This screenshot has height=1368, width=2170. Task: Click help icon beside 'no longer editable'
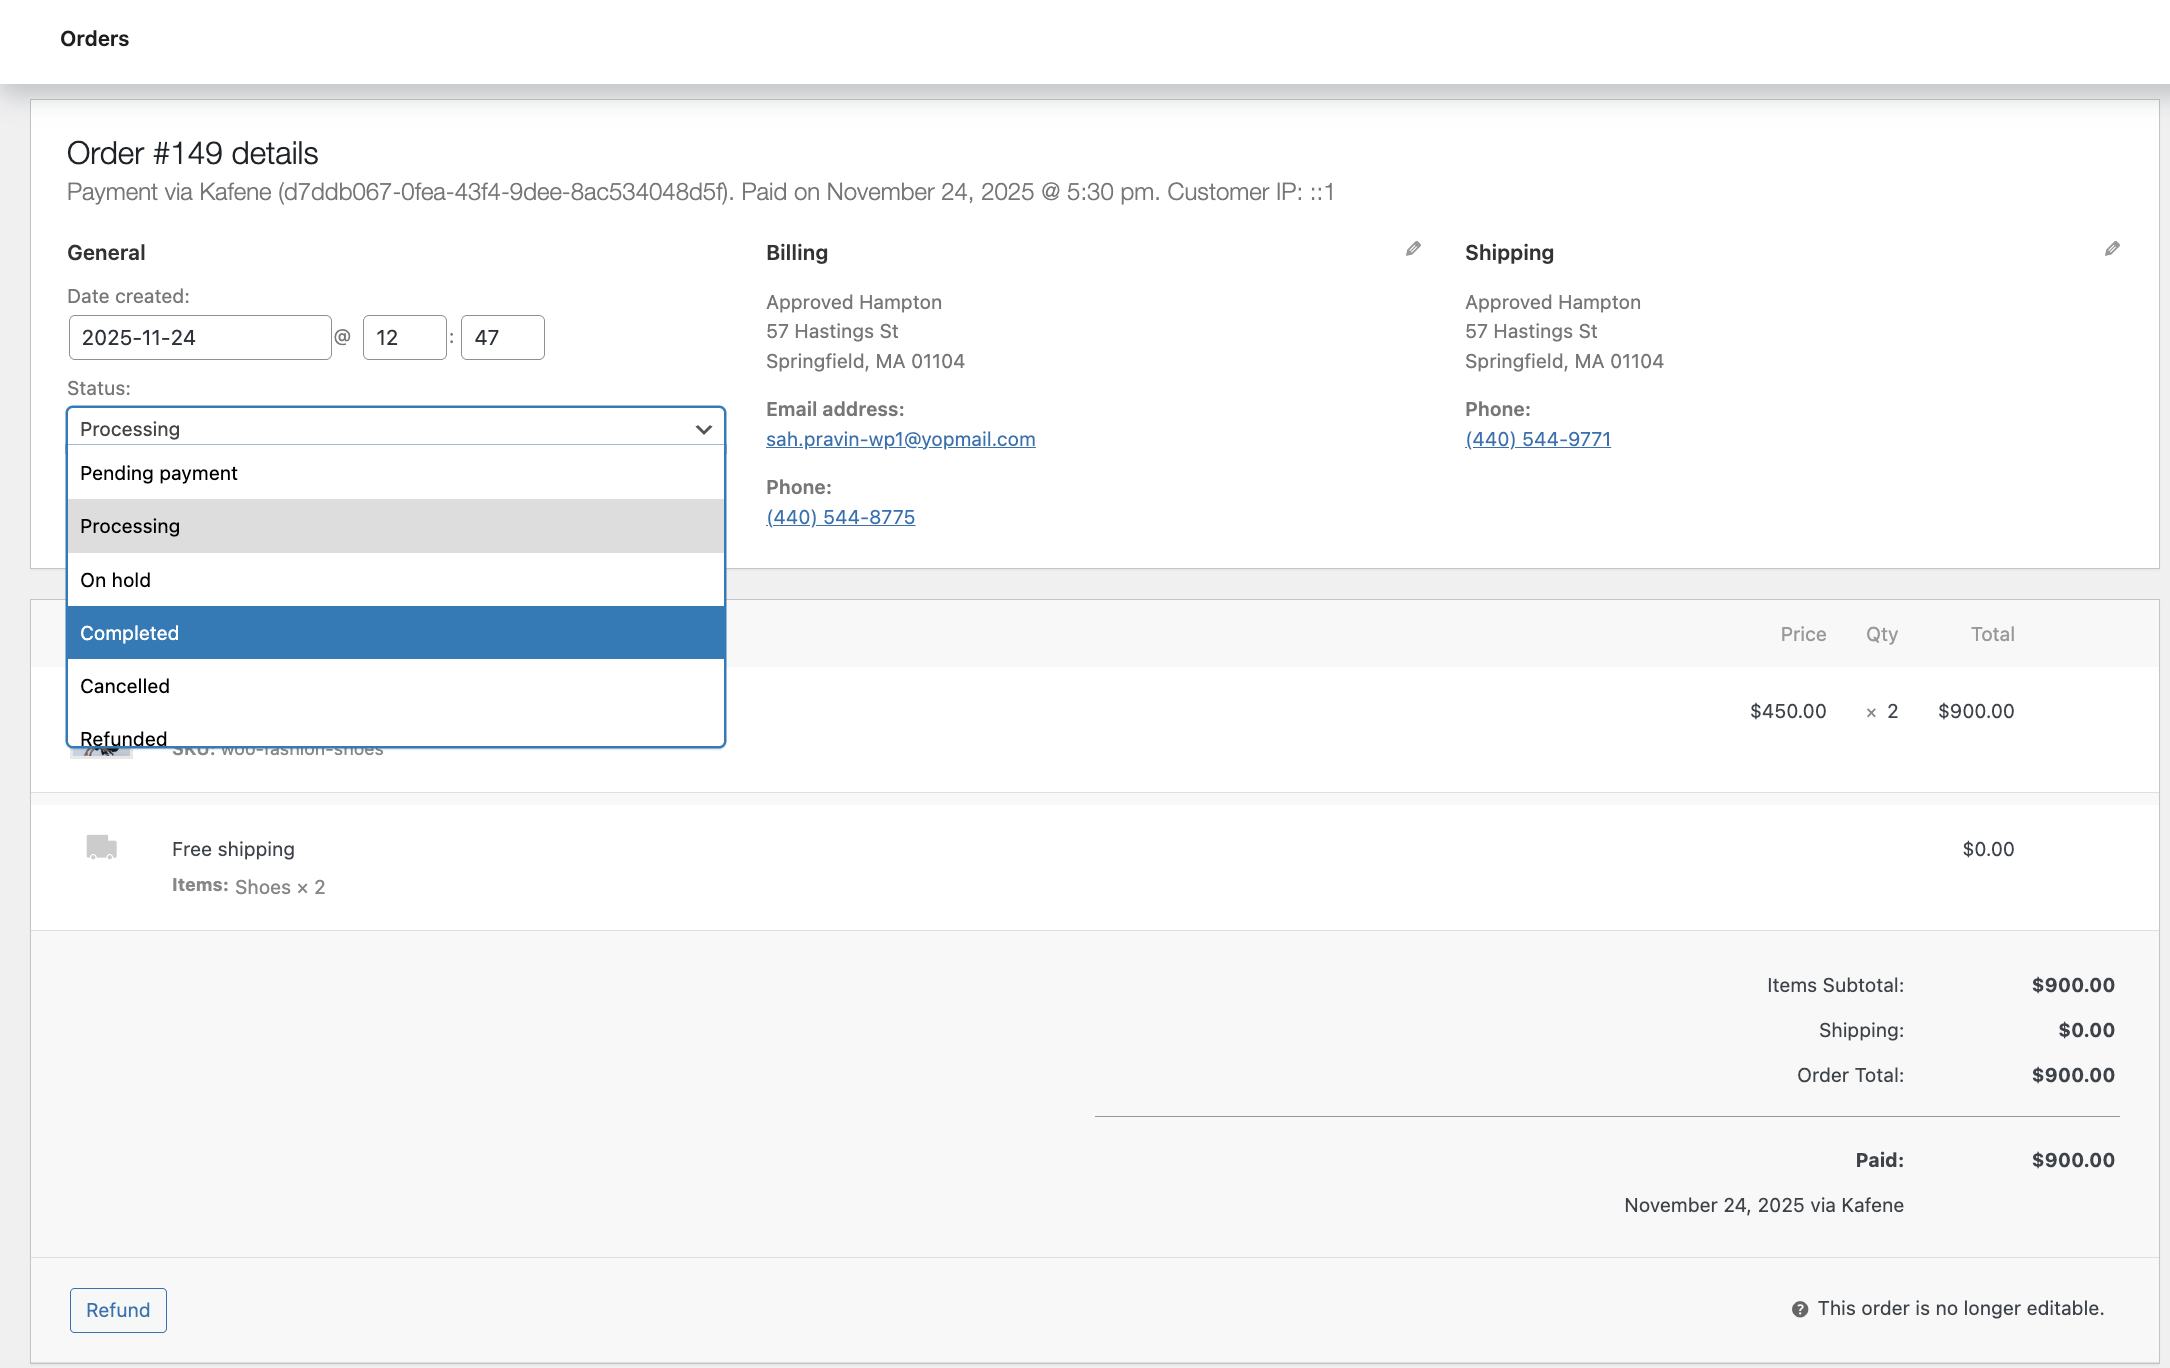coord(1800,1309)
